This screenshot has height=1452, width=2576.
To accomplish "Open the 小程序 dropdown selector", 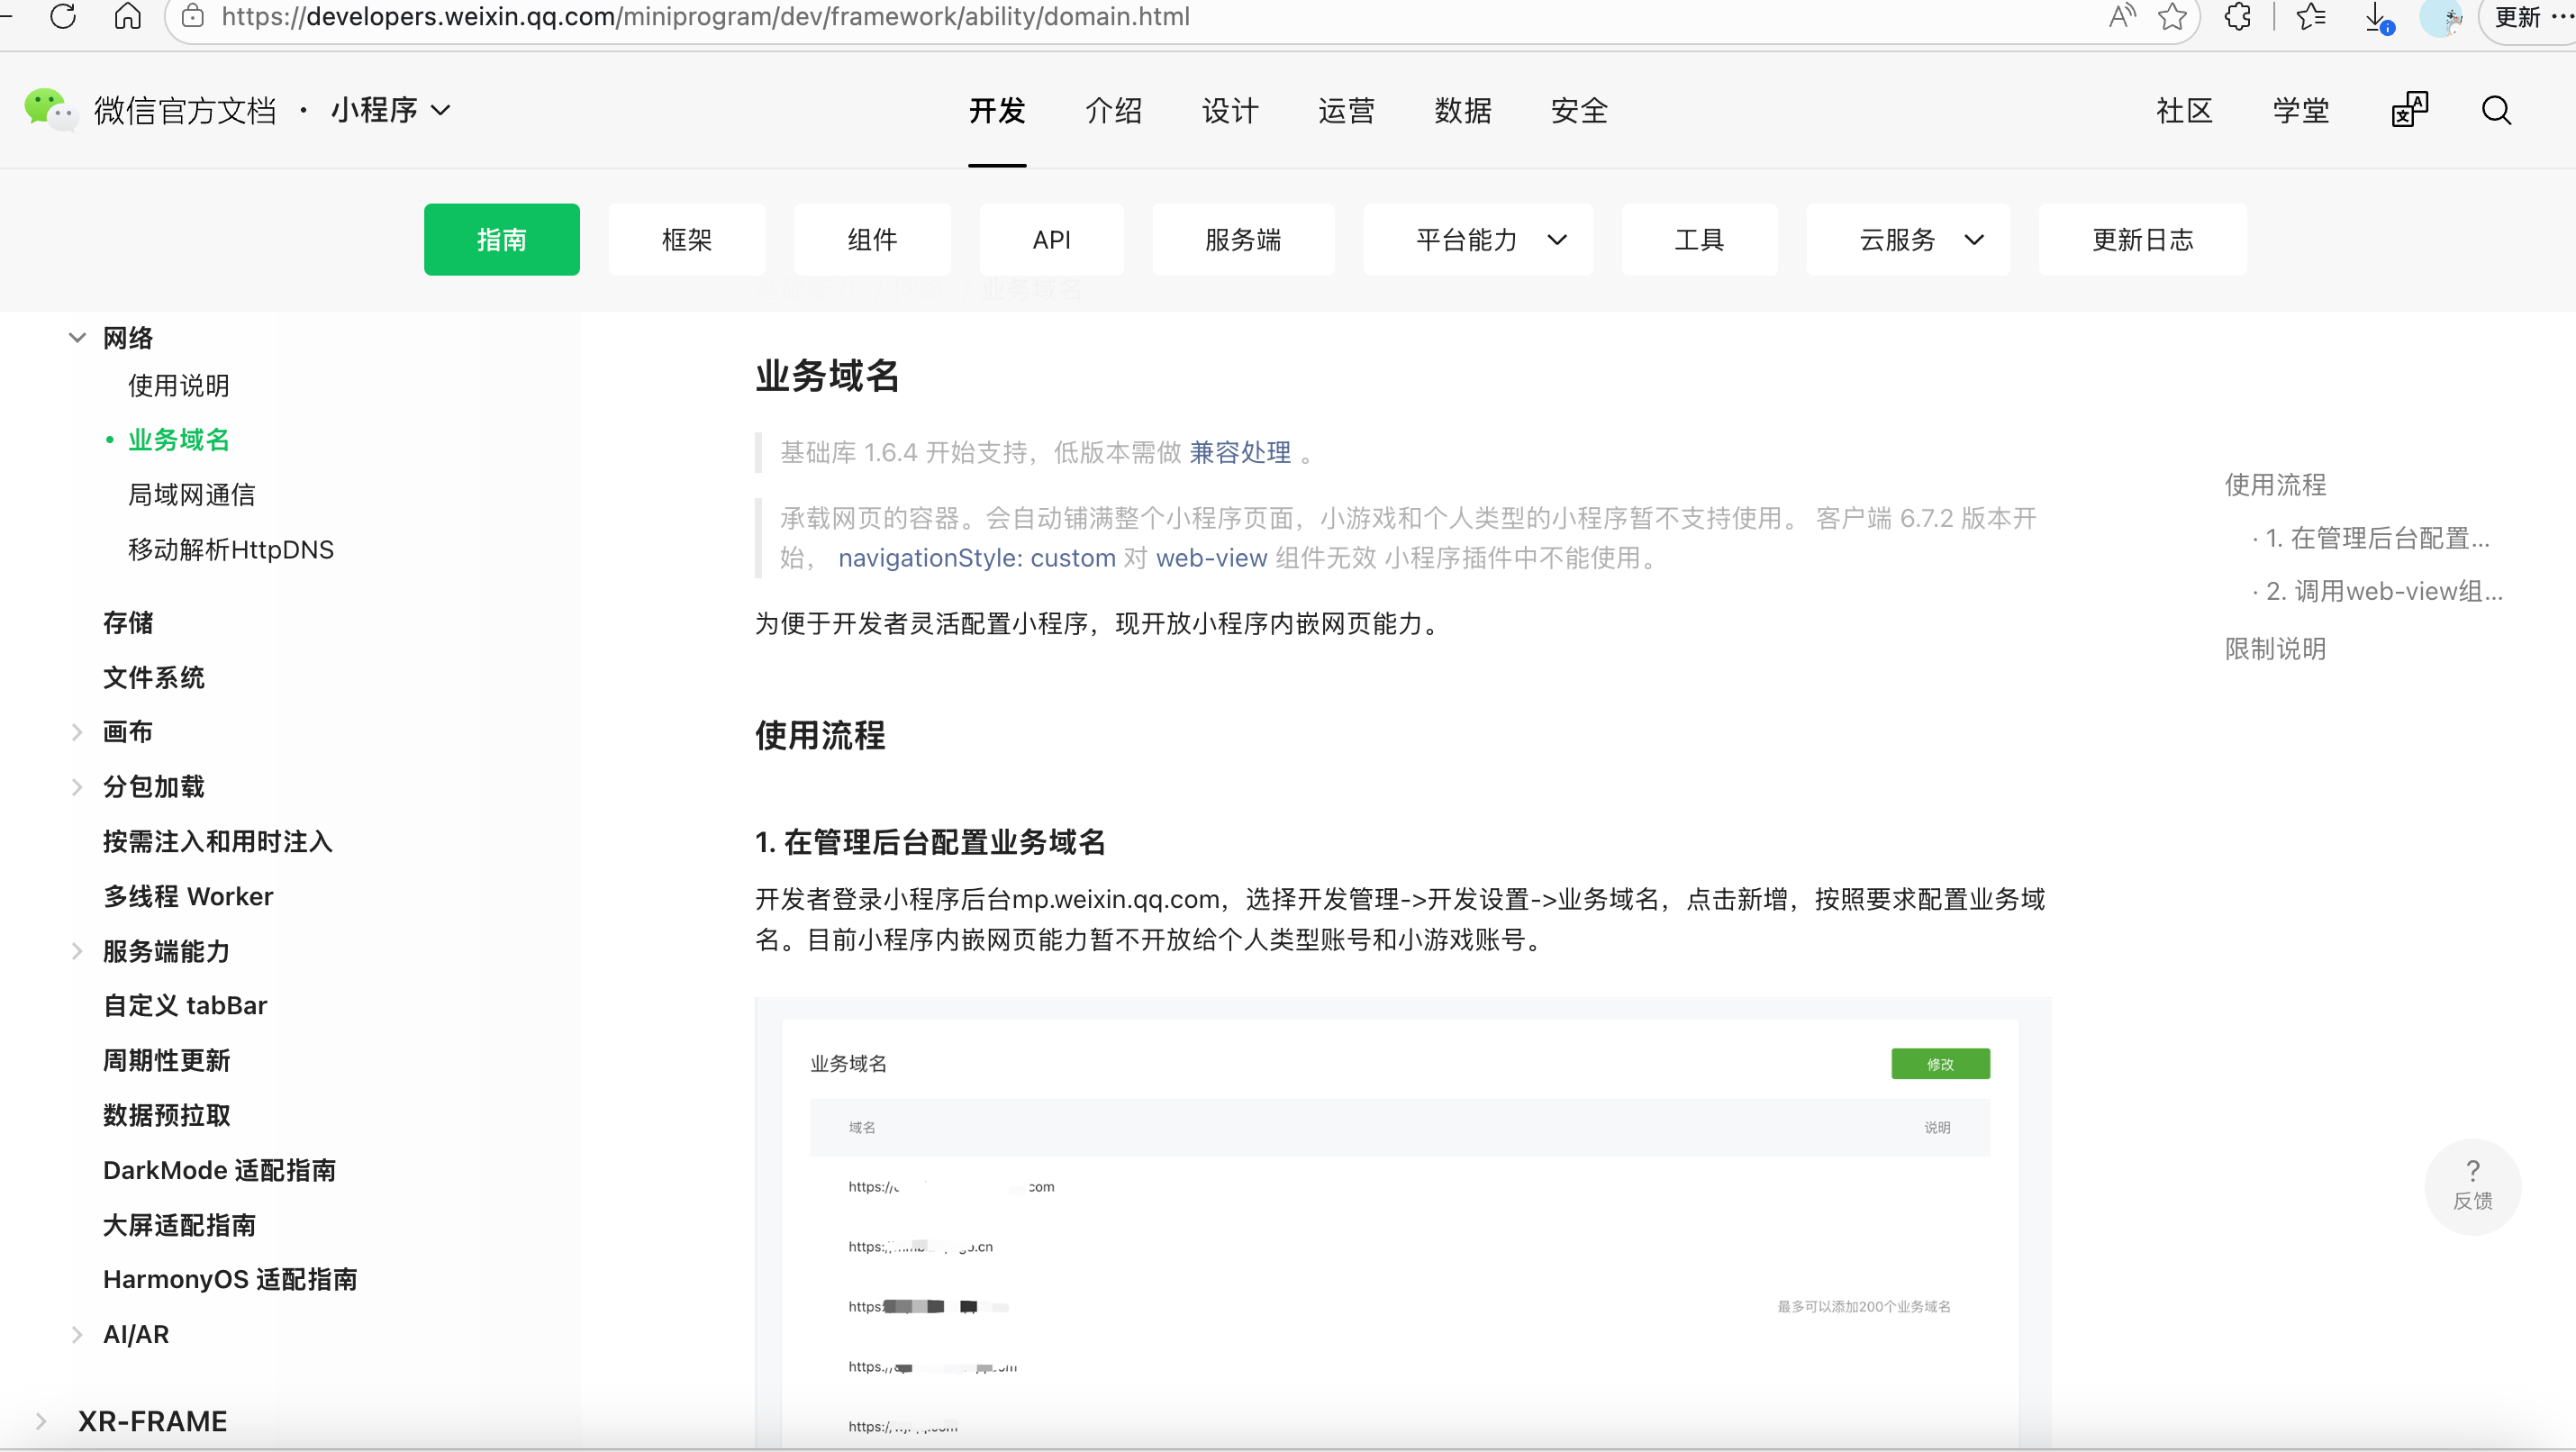I will [x=391, y=110].
